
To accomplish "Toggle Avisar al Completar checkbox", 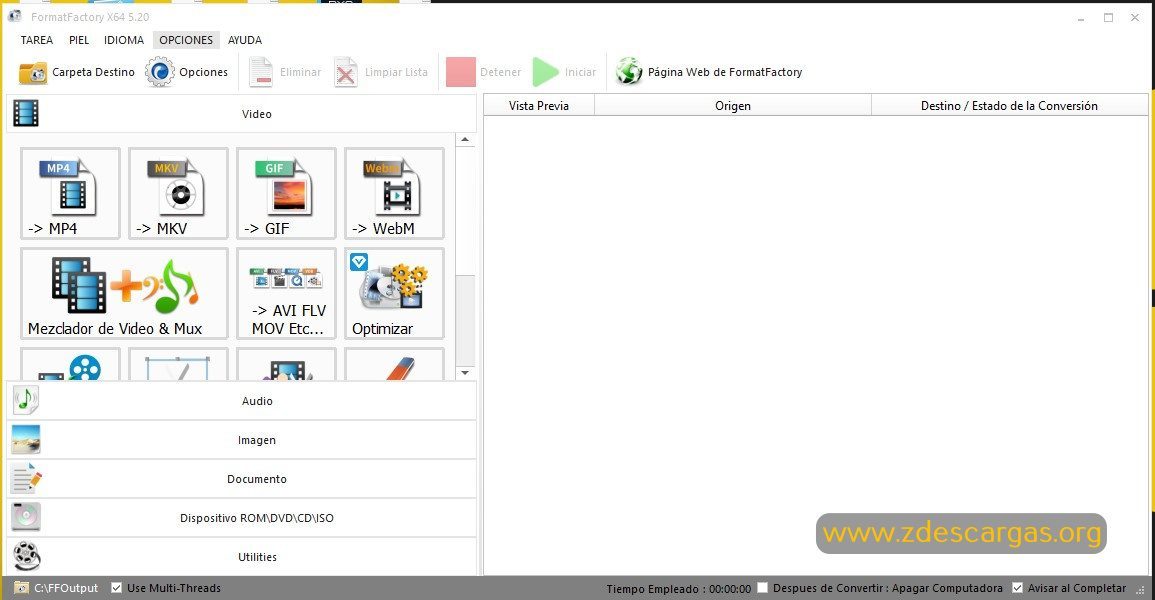I will pyautogui.click(x=1017, y=587).
